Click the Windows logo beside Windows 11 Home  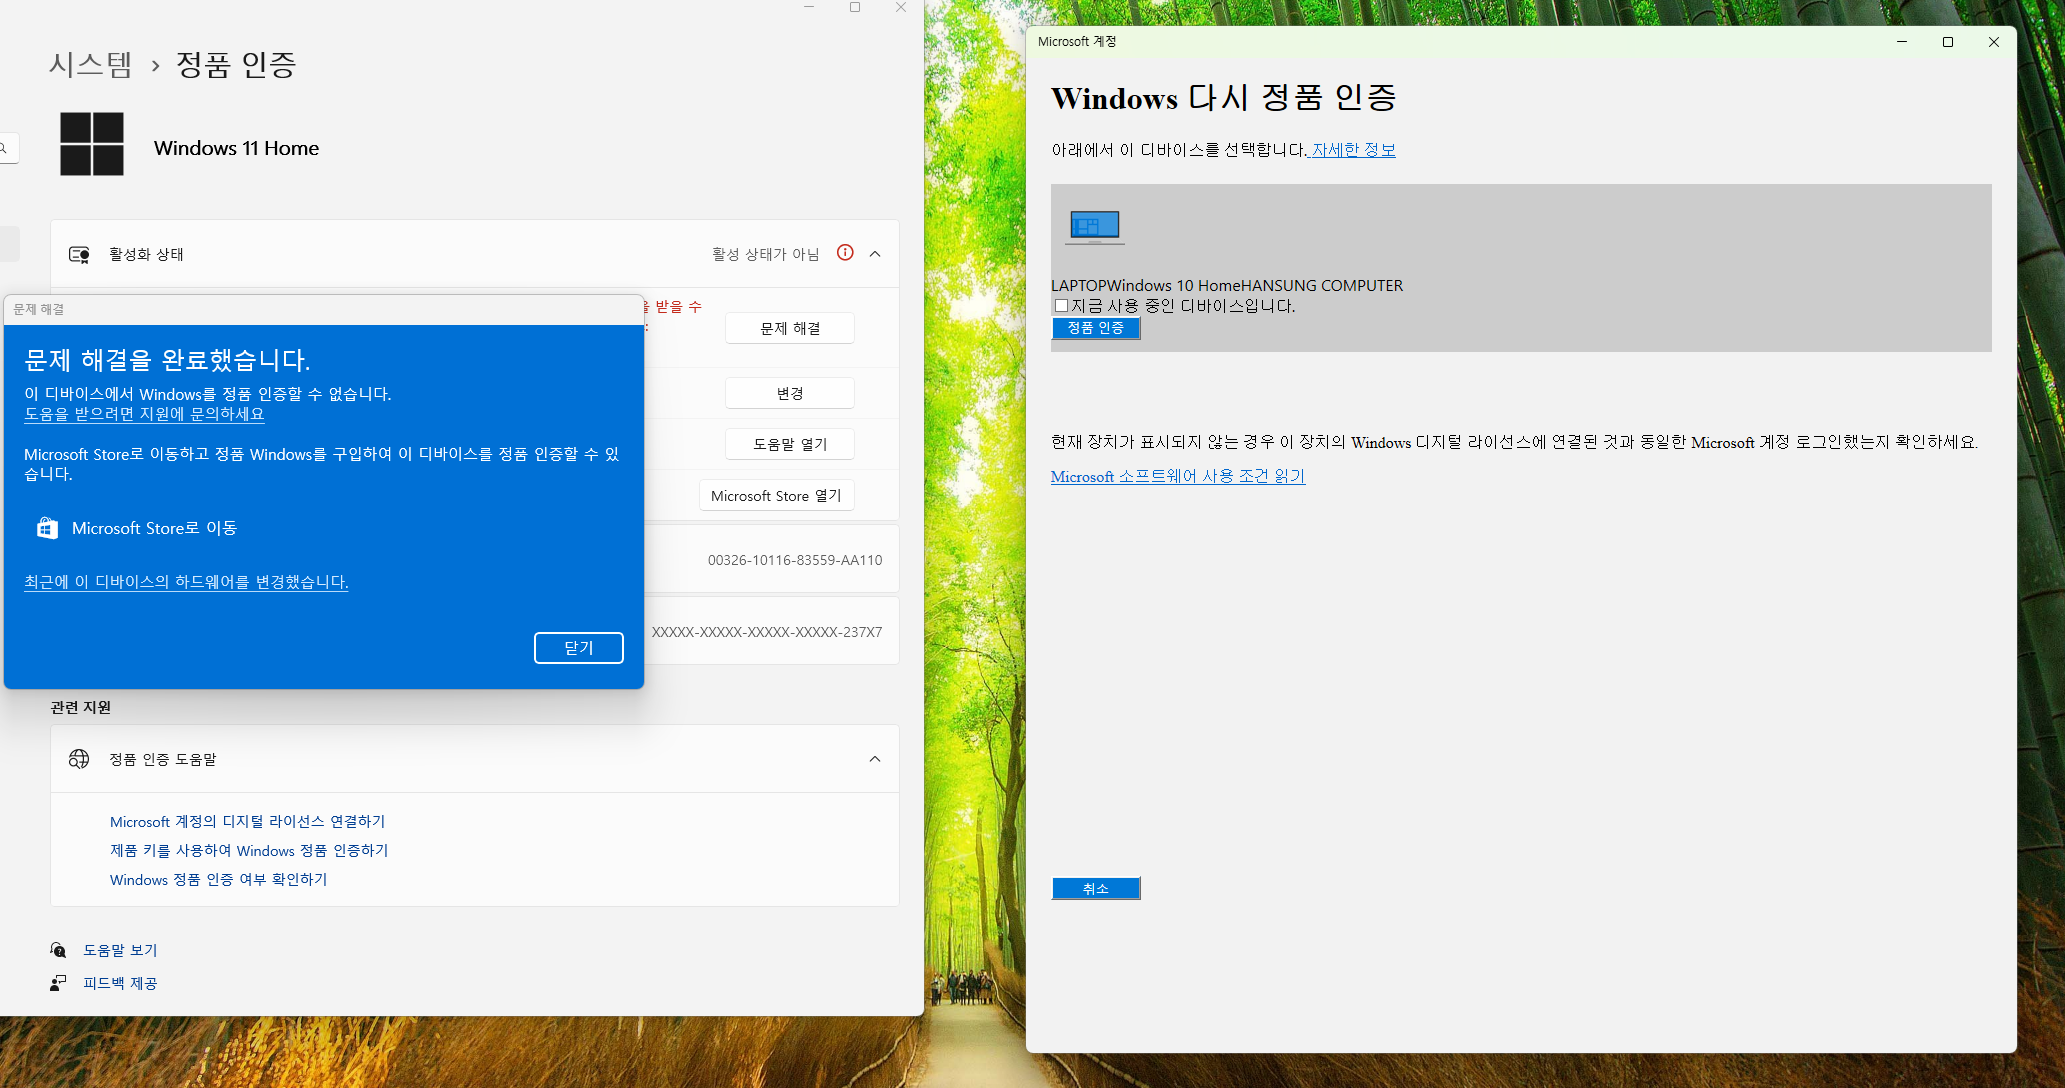[92, 144]
